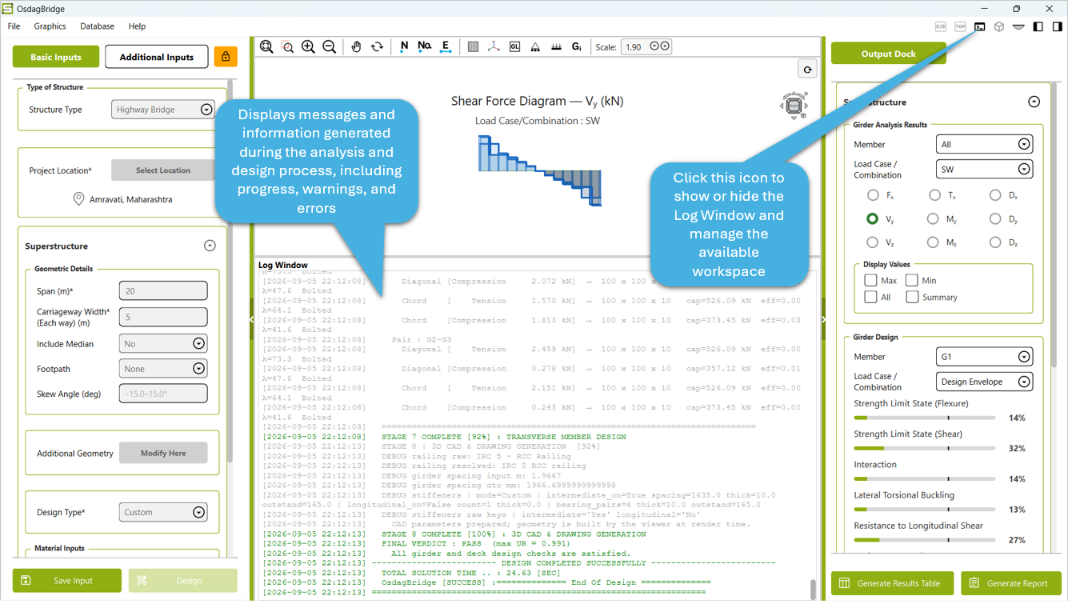The width and height of the screenshot is (1068, 601).
Task: Select the My radio button
Action: click(932, 219)
